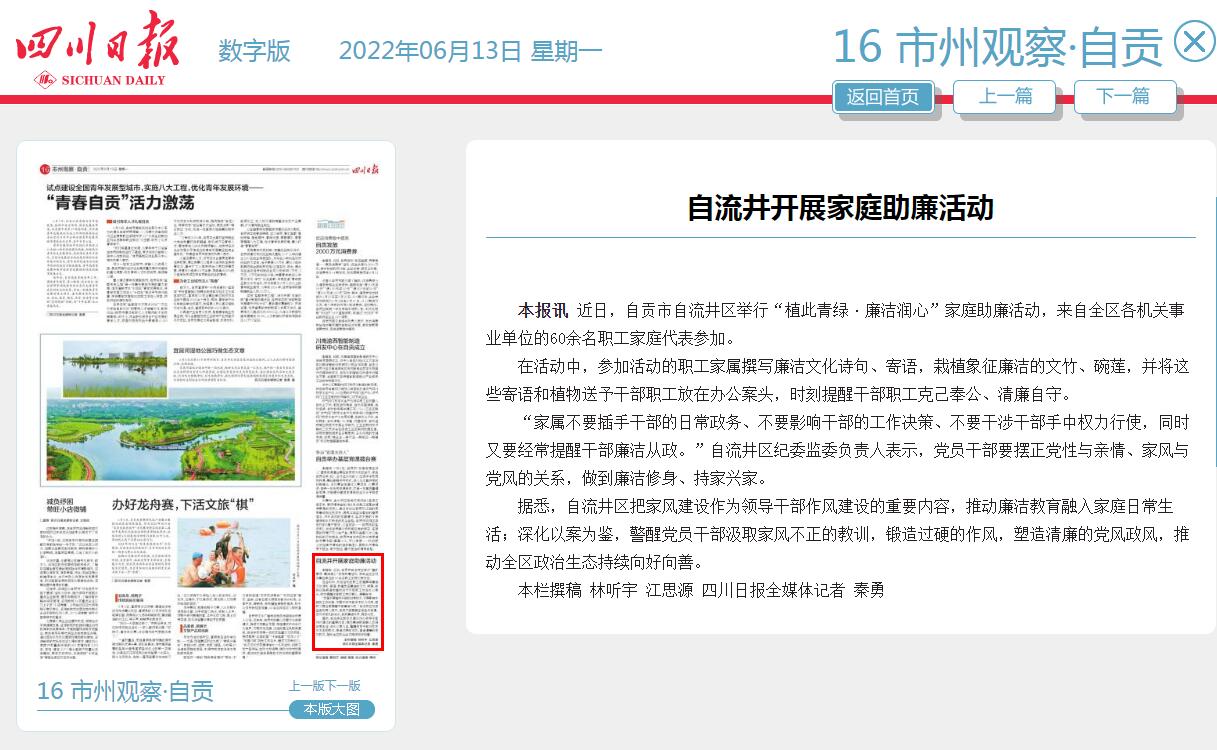Click the top-right heading 16 市州观察·自贡
Viewport: 1217px width, 750px height.
pyautogui.click(x=997, y=46)
